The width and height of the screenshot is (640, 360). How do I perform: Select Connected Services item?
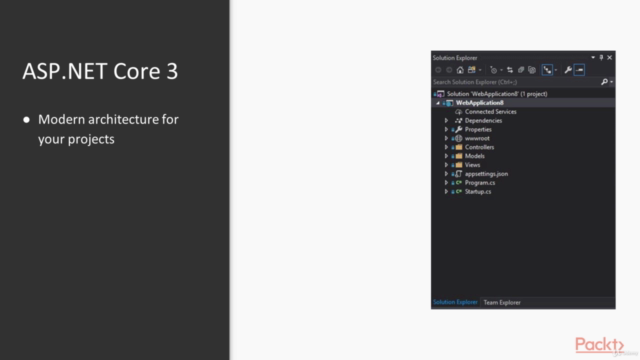(490, 112)
